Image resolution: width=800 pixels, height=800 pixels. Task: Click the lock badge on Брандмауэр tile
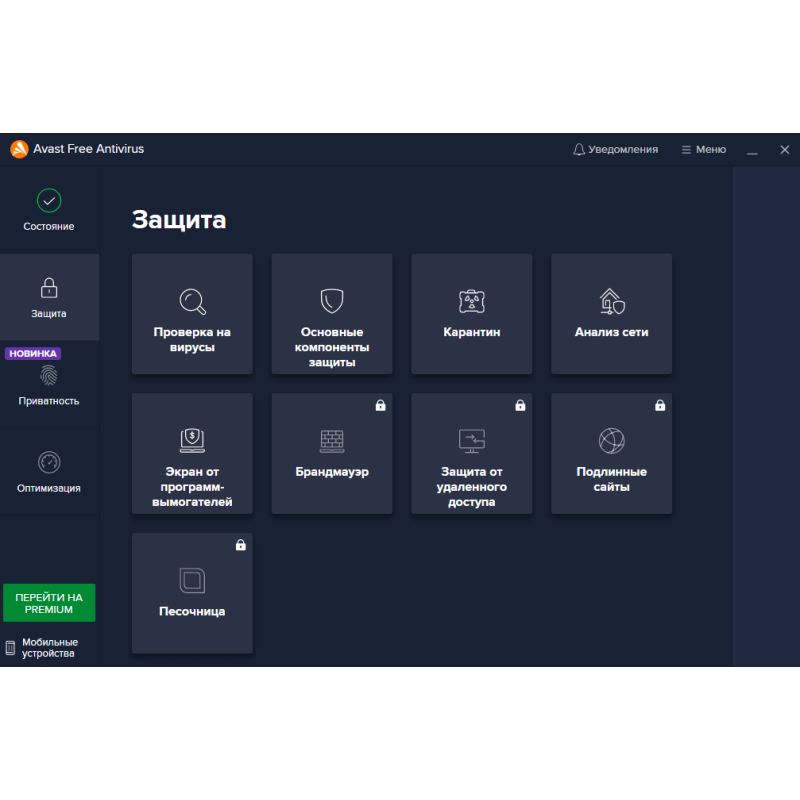[x=380, y=405]
